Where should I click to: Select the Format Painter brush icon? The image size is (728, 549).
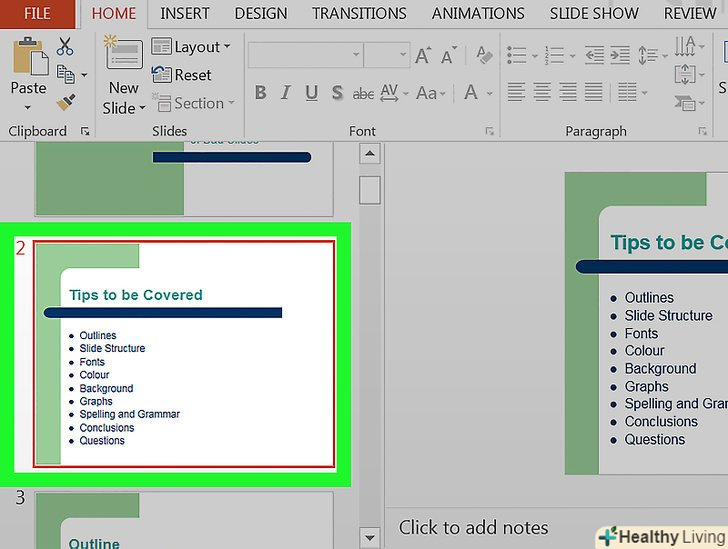coord(65,101)
